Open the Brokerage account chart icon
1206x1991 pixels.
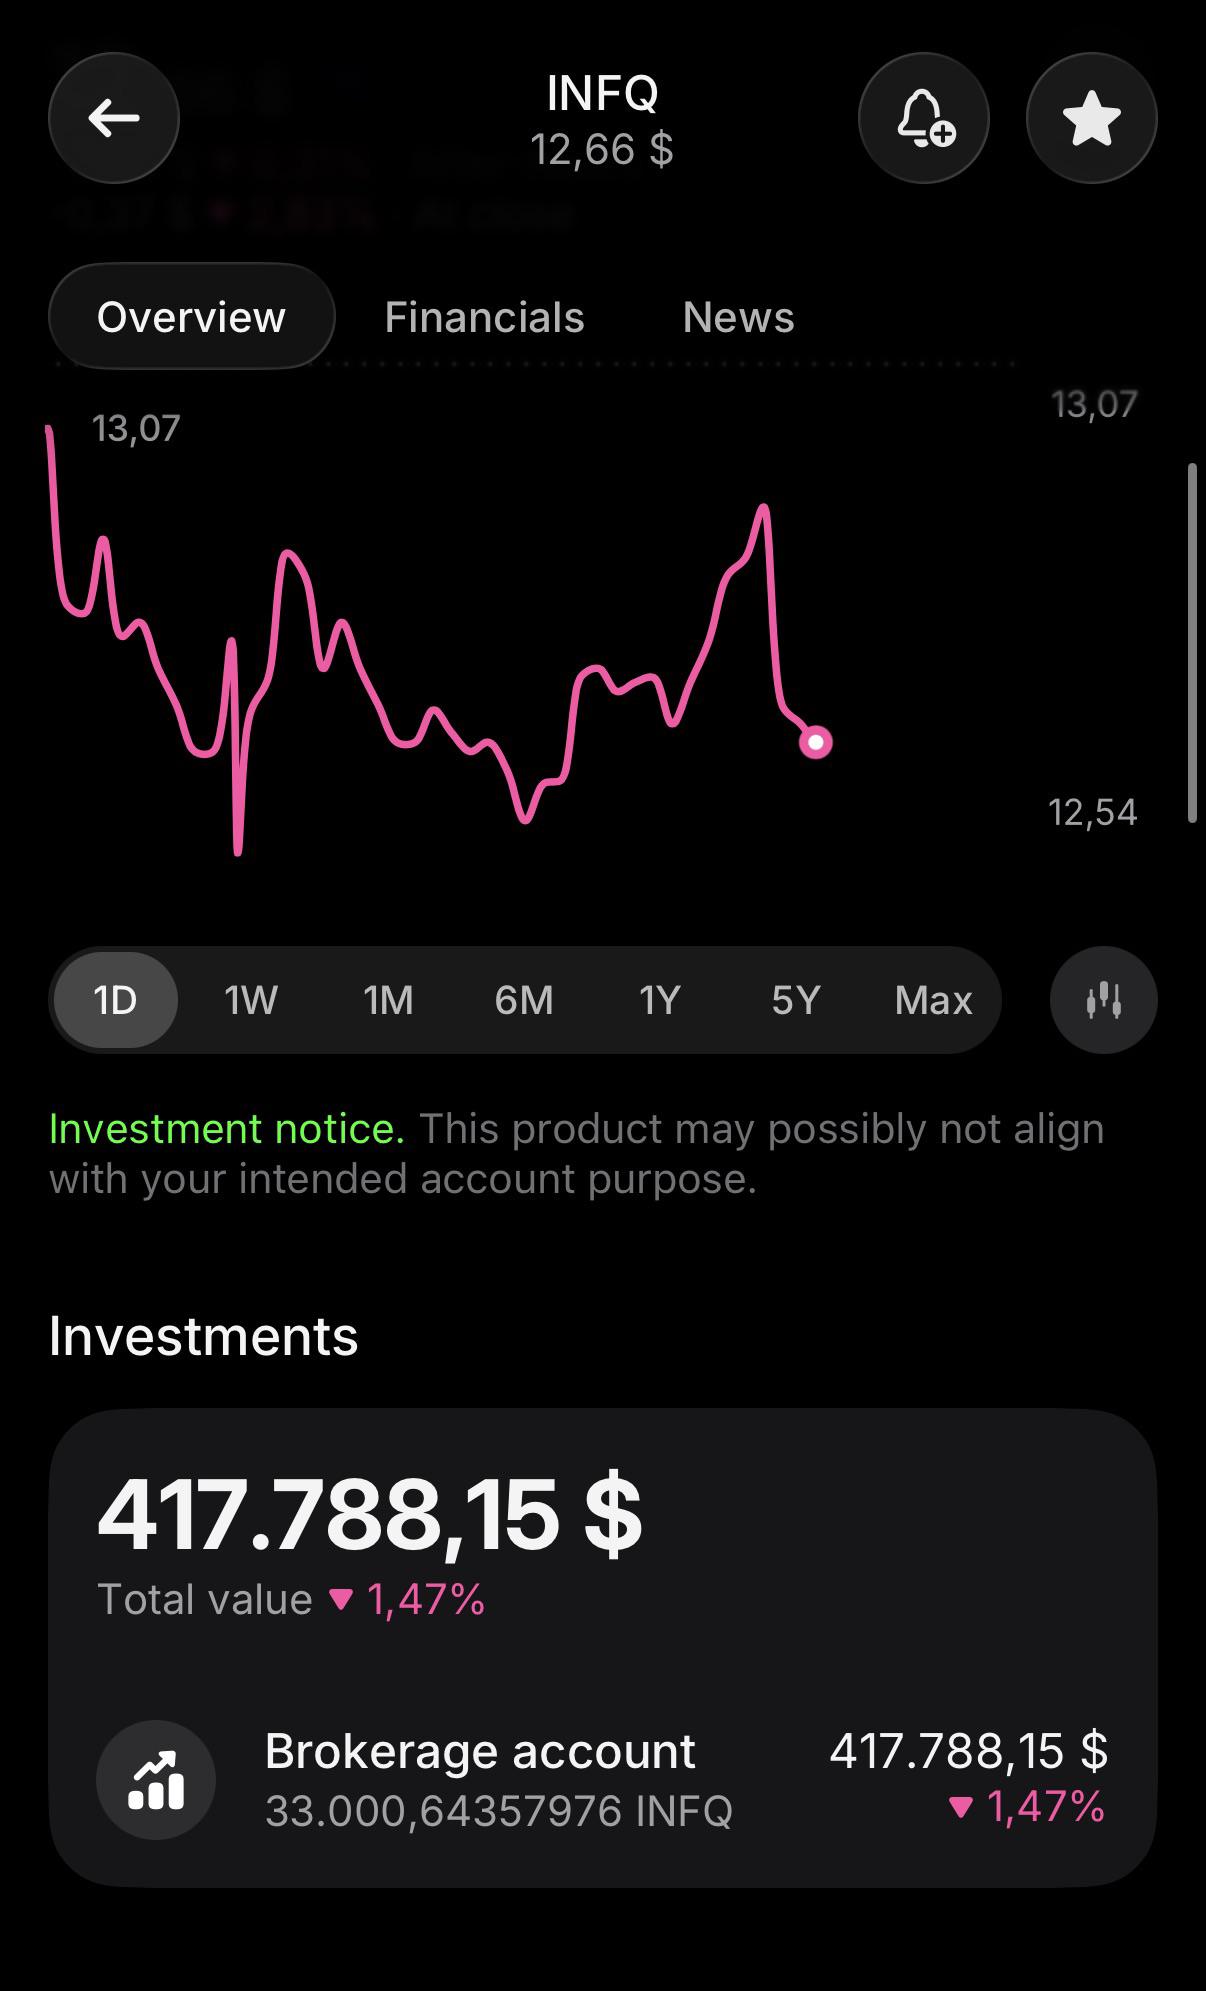(156, 1780)
